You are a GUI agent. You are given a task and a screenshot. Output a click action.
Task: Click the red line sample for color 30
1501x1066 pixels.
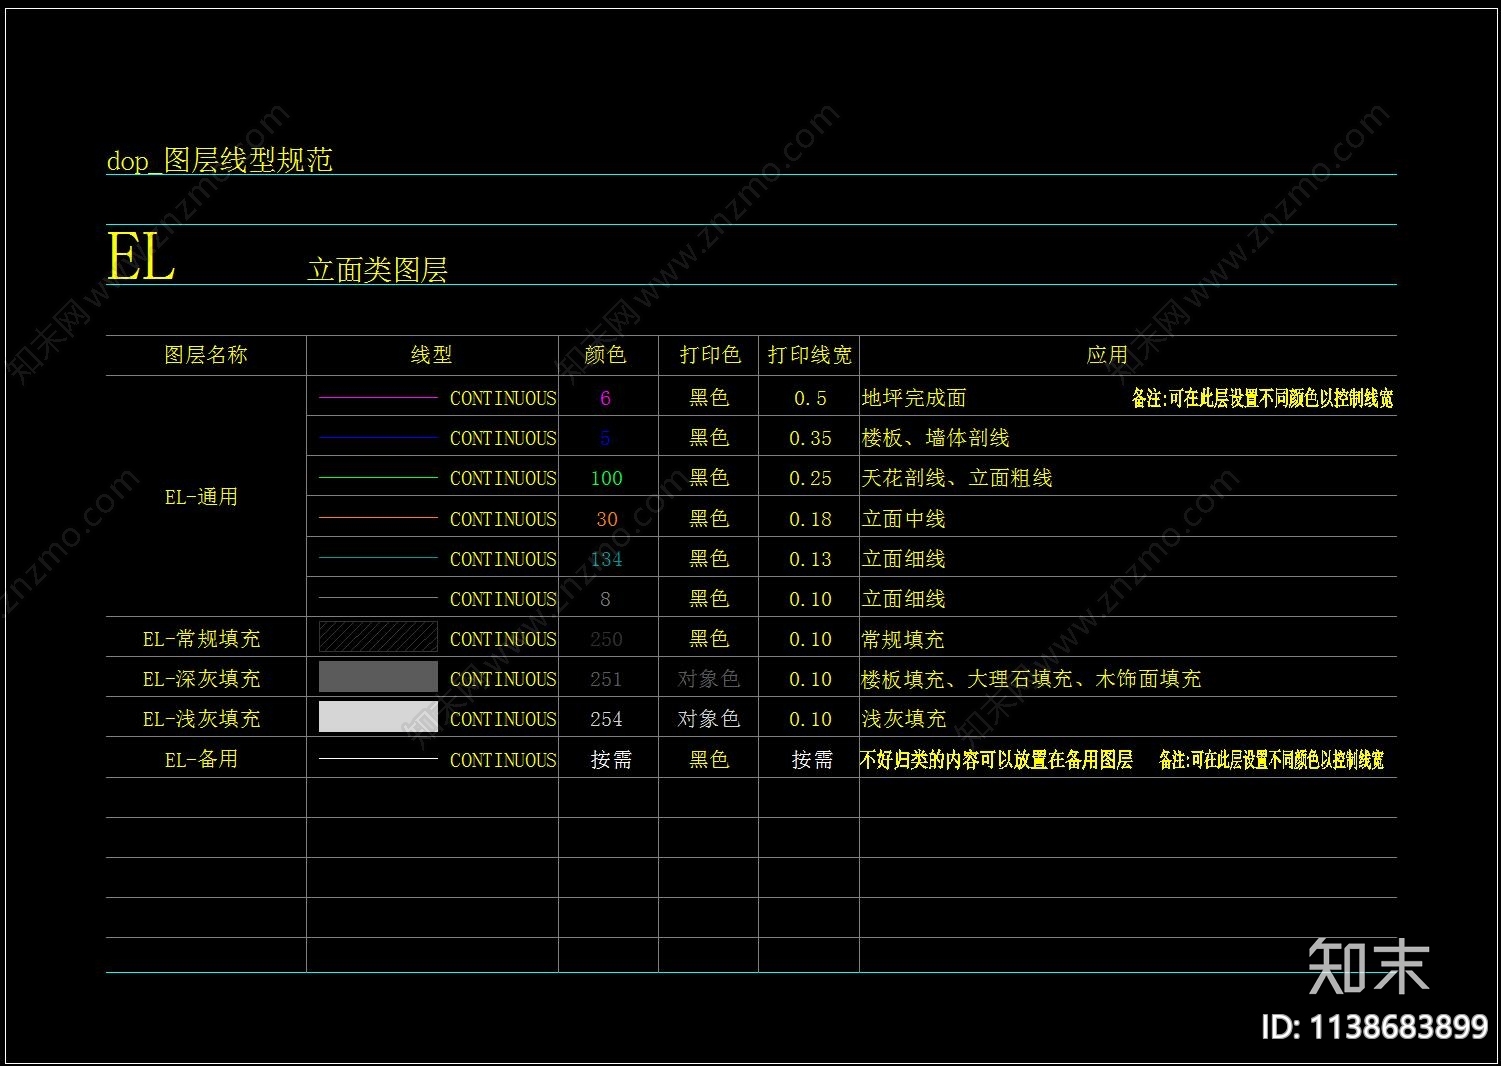[378, 518]
